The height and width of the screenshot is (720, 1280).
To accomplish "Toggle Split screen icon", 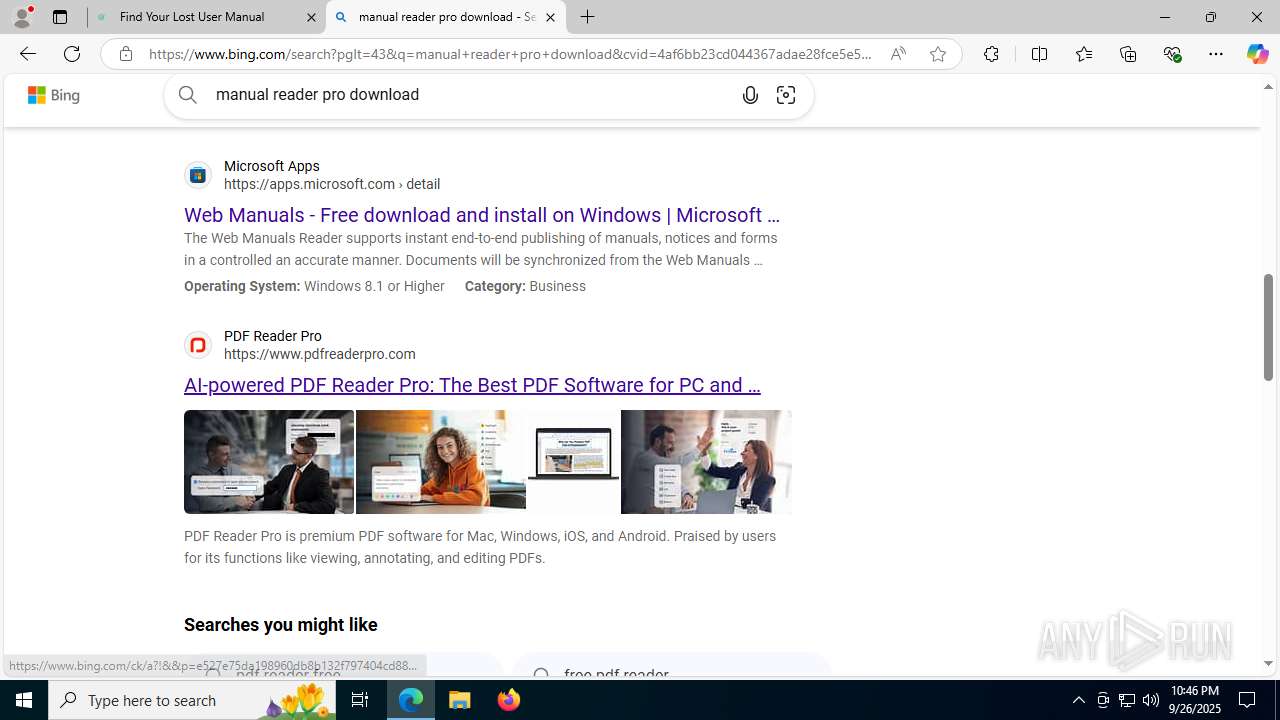I will pyautogui.click(x=1039, y=54).
